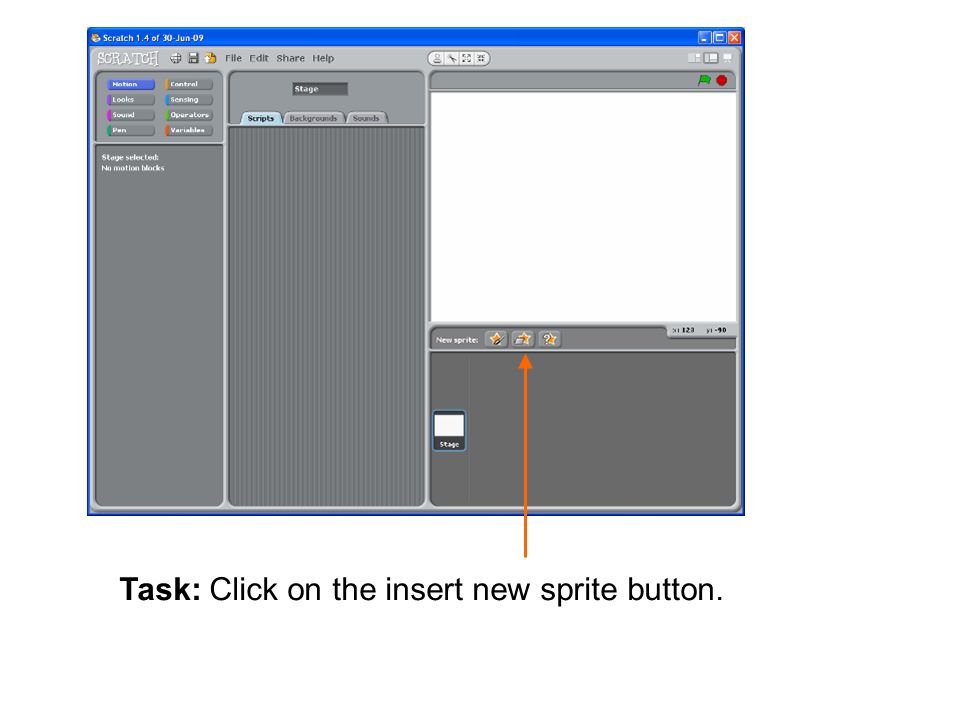Open the Share menu

click(x=290, y=58)
